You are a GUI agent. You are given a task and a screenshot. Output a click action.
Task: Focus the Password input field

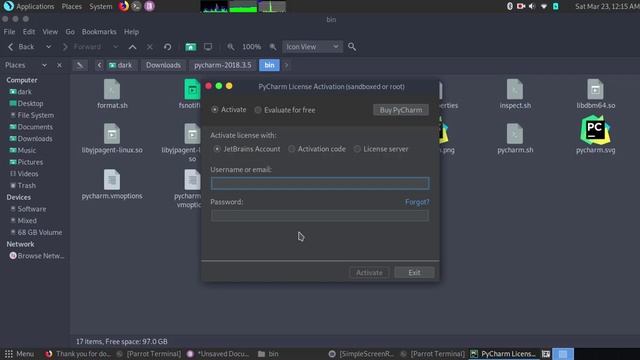tap(320, 216)
